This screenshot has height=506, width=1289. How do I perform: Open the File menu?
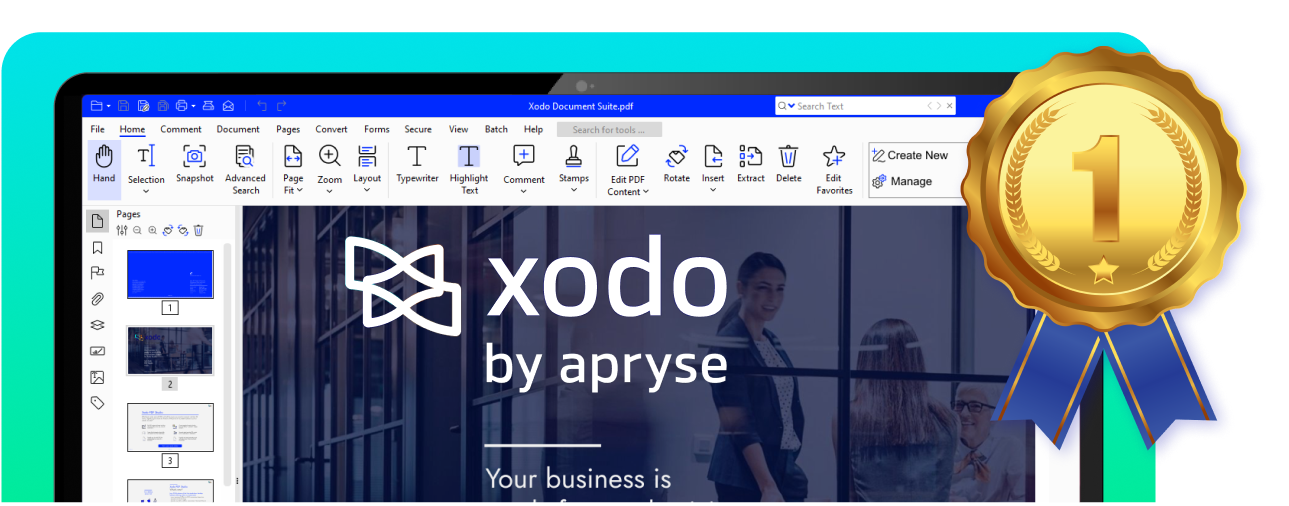[x=97, y=129]
